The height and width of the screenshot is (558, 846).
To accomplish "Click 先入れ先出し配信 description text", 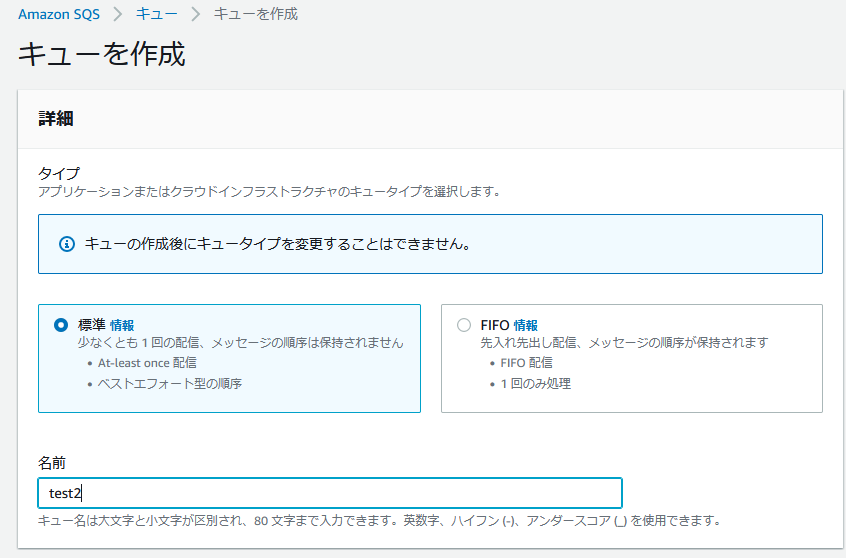I will point(624,343).
